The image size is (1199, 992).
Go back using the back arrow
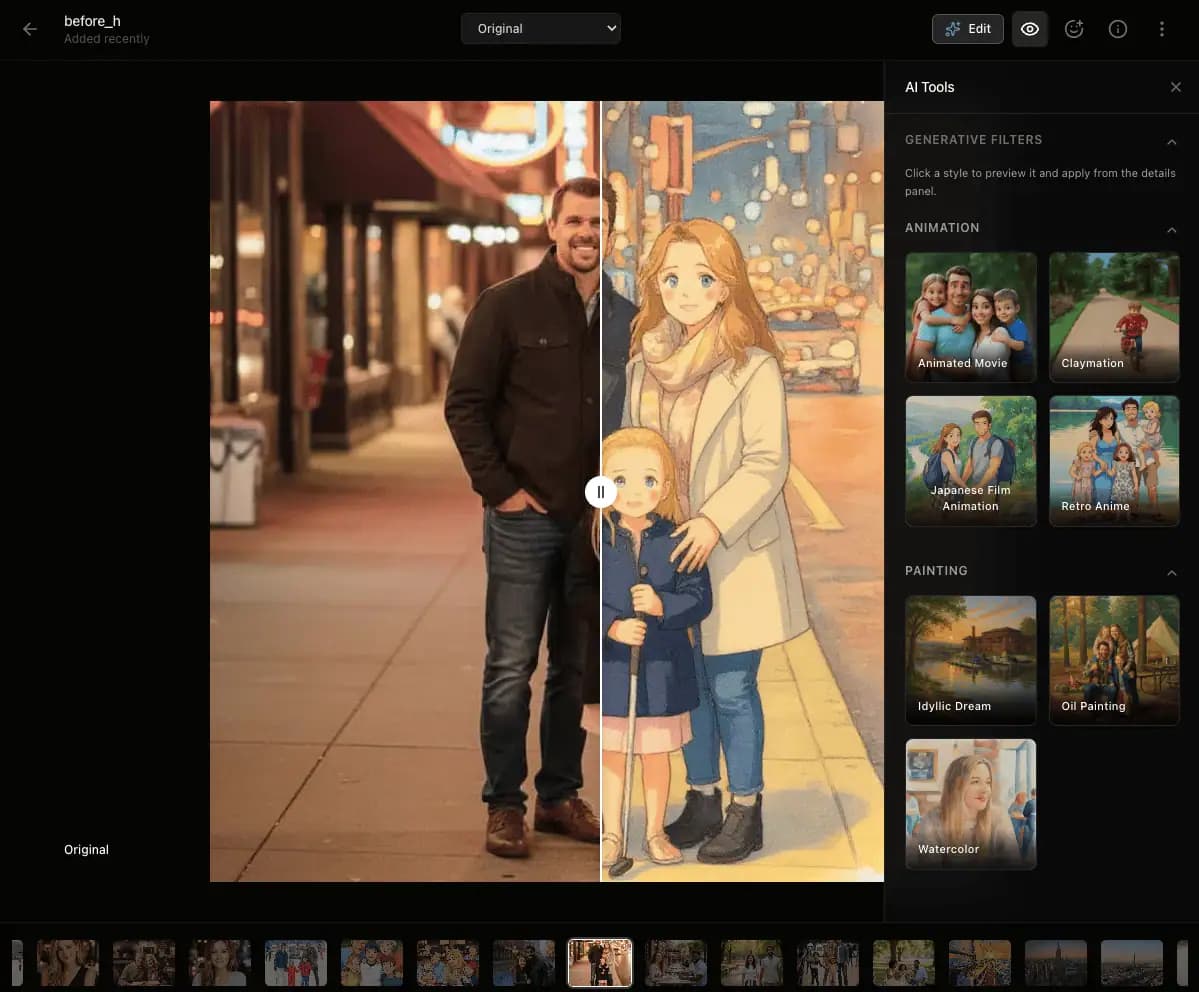29,29
